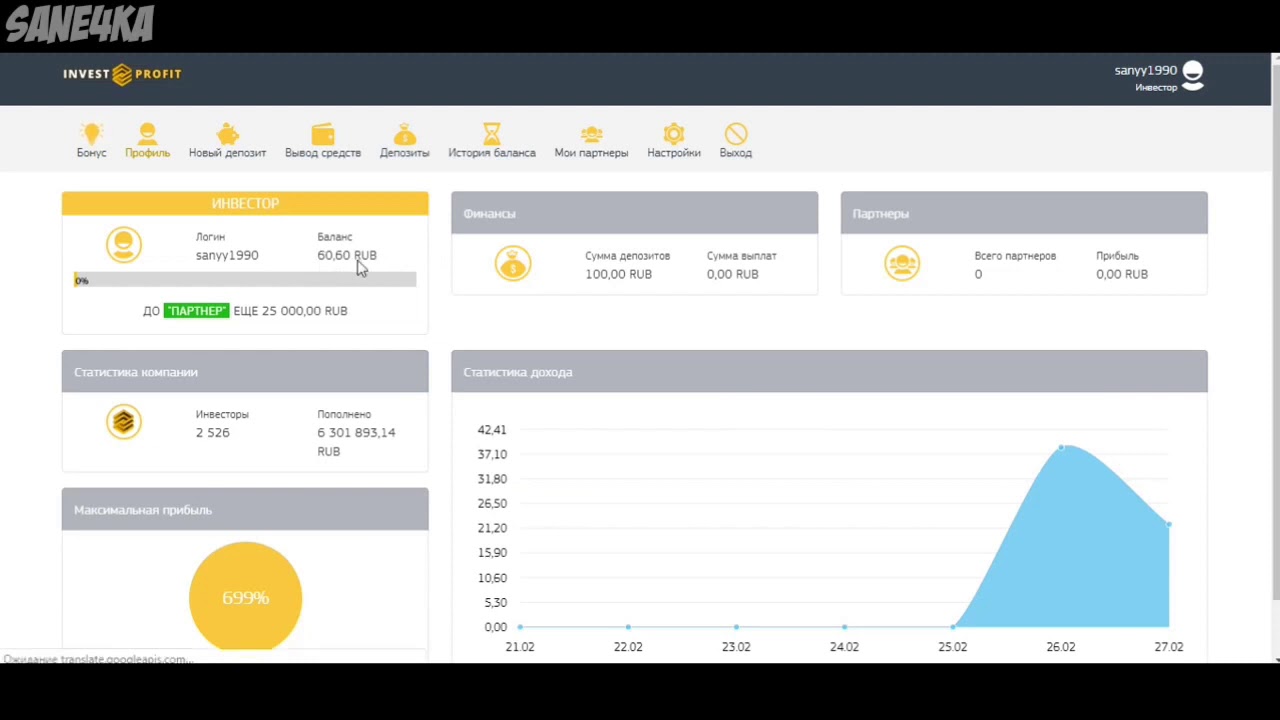Click the Прибыль value 0,00 RUB
The width and height of the screenshot is (1280, 720).
[1122, 274]
